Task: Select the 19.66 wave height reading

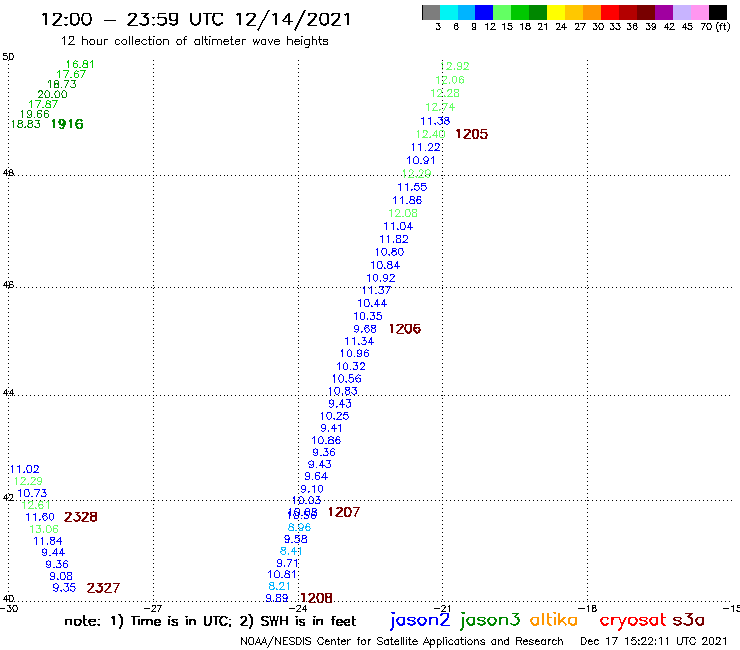Action: (34, 114)
